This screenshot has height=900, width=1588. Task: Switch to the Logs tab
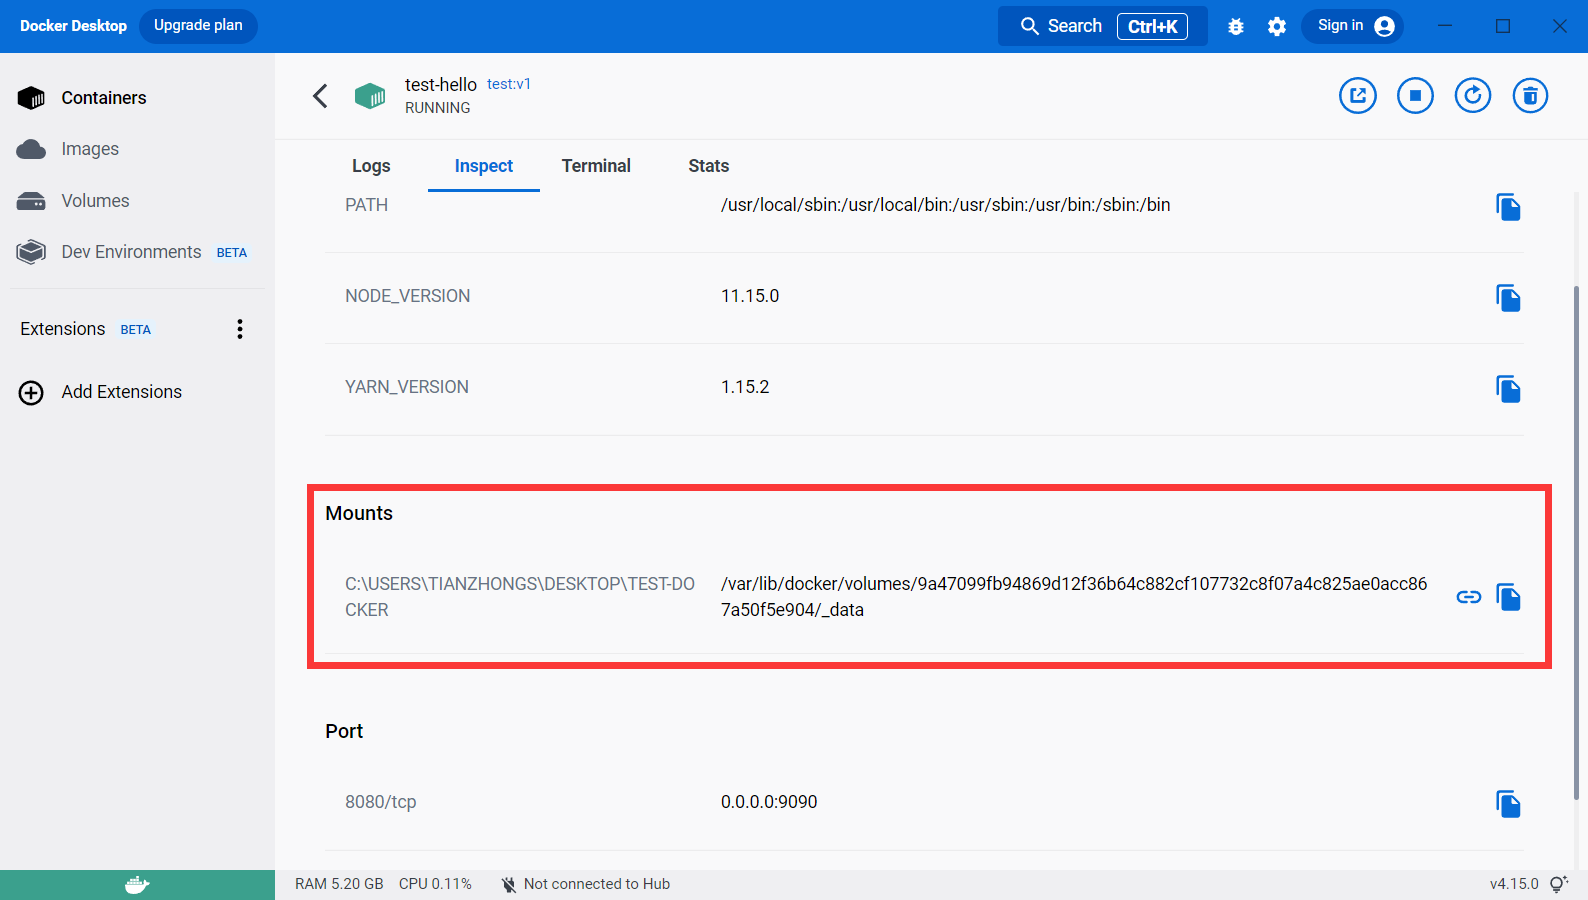(371, 166)
